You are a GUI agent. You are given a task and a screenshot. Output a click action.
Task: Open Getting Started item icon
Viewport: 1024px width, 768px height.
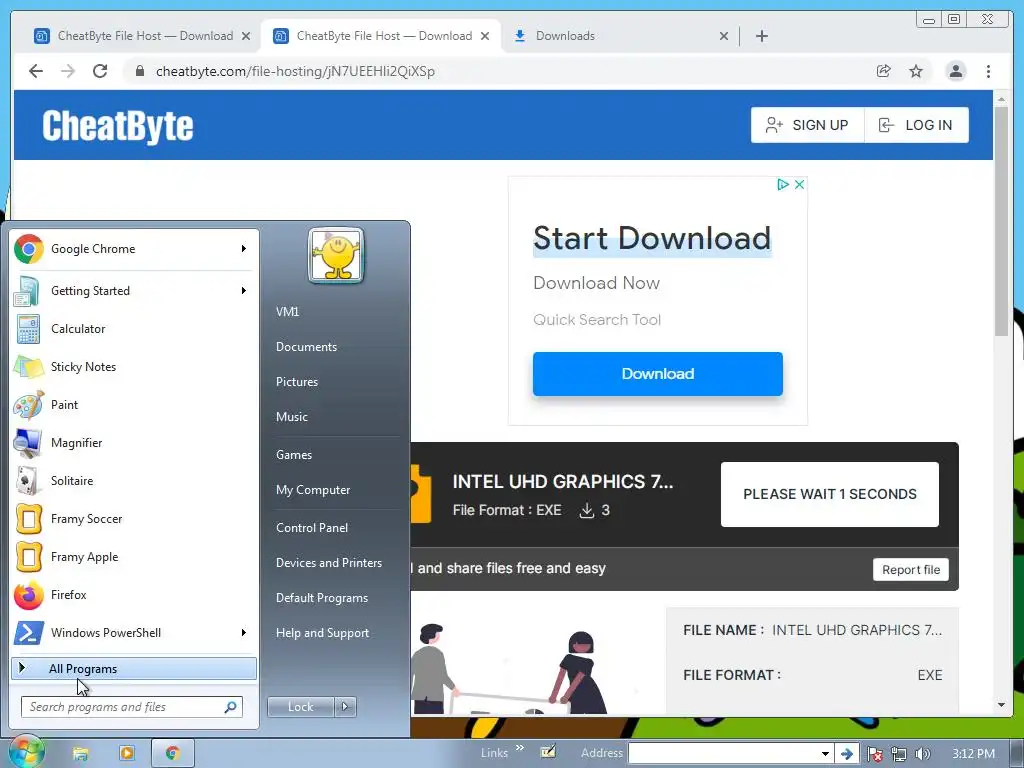tap(29, 291)
